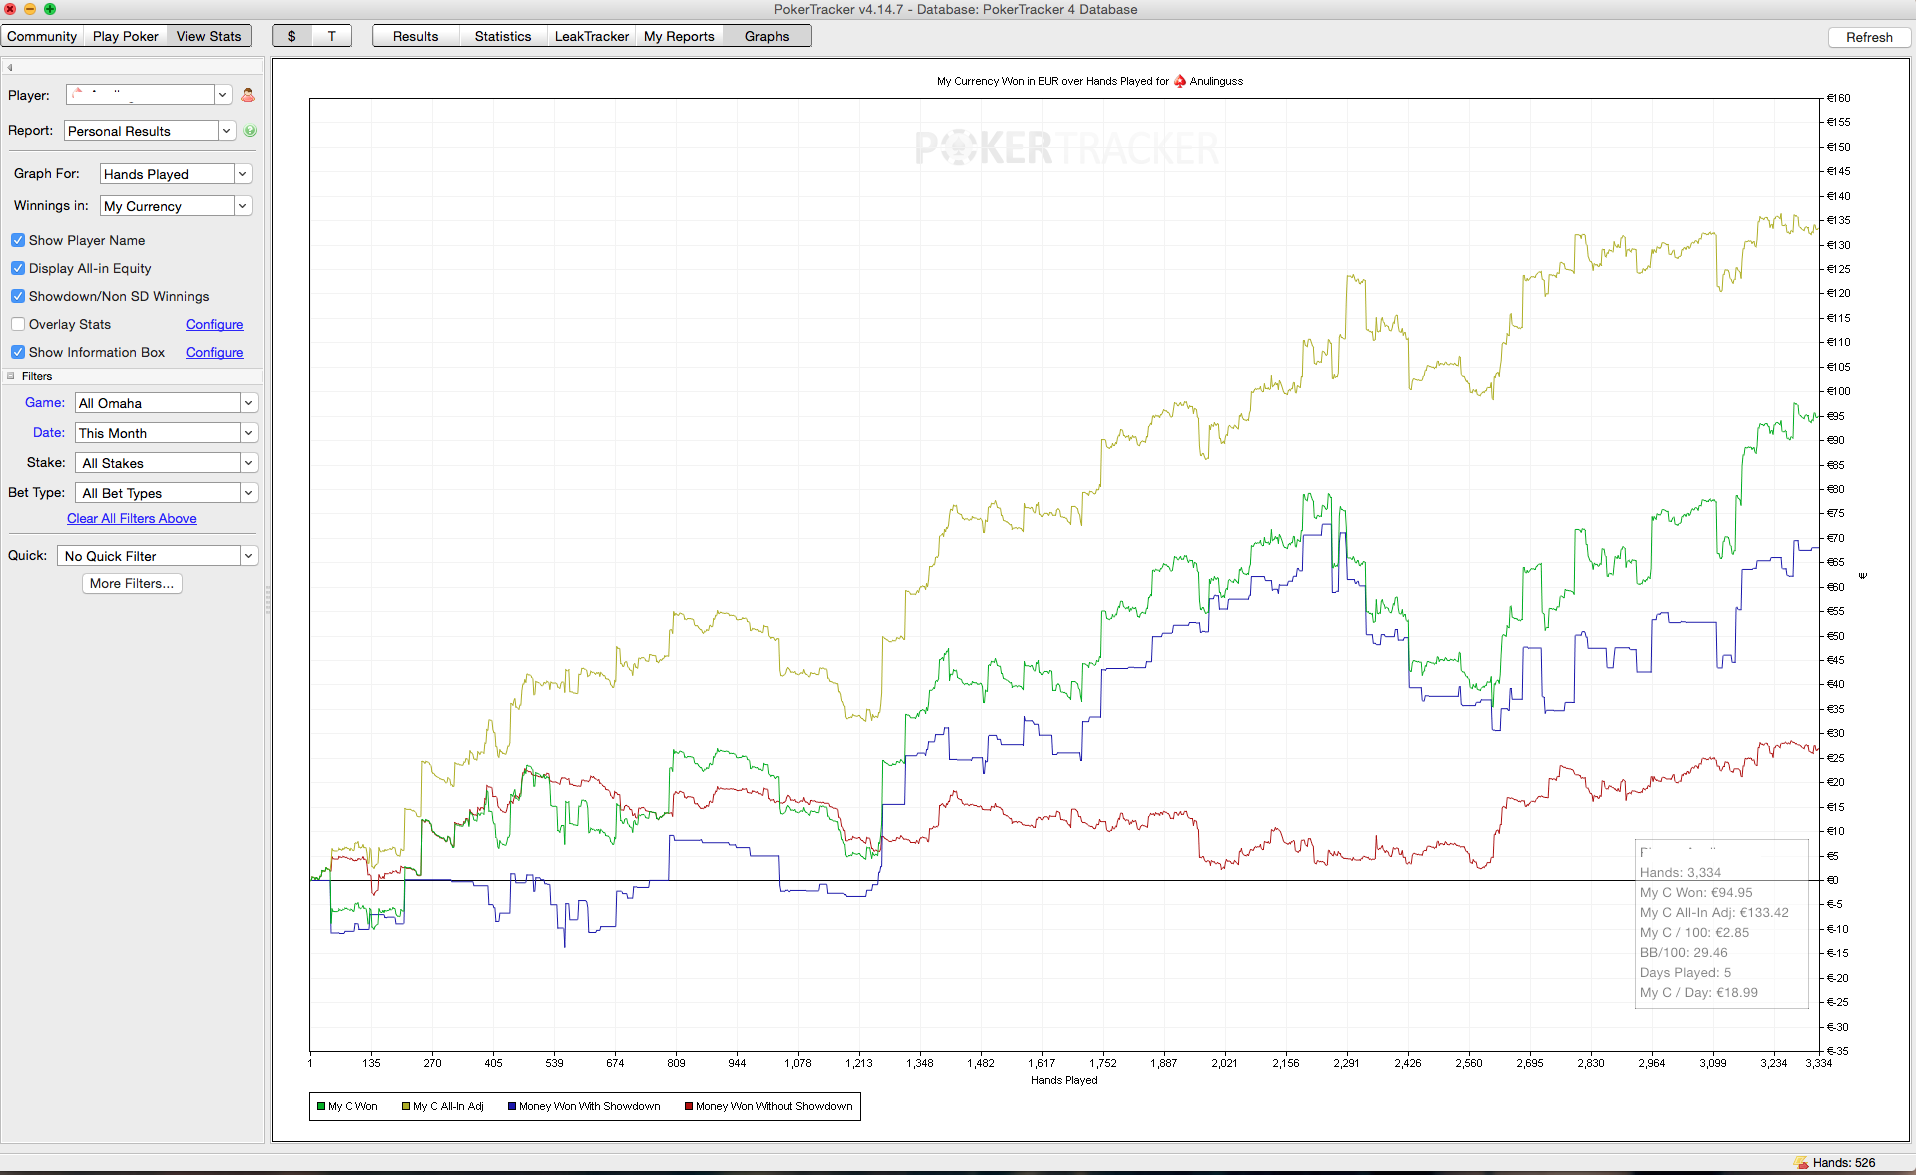This screenshot has width=1916, height=1175.
Task: Switch to the Community tab
Action: pyautogui.click(x=42, y=36)
